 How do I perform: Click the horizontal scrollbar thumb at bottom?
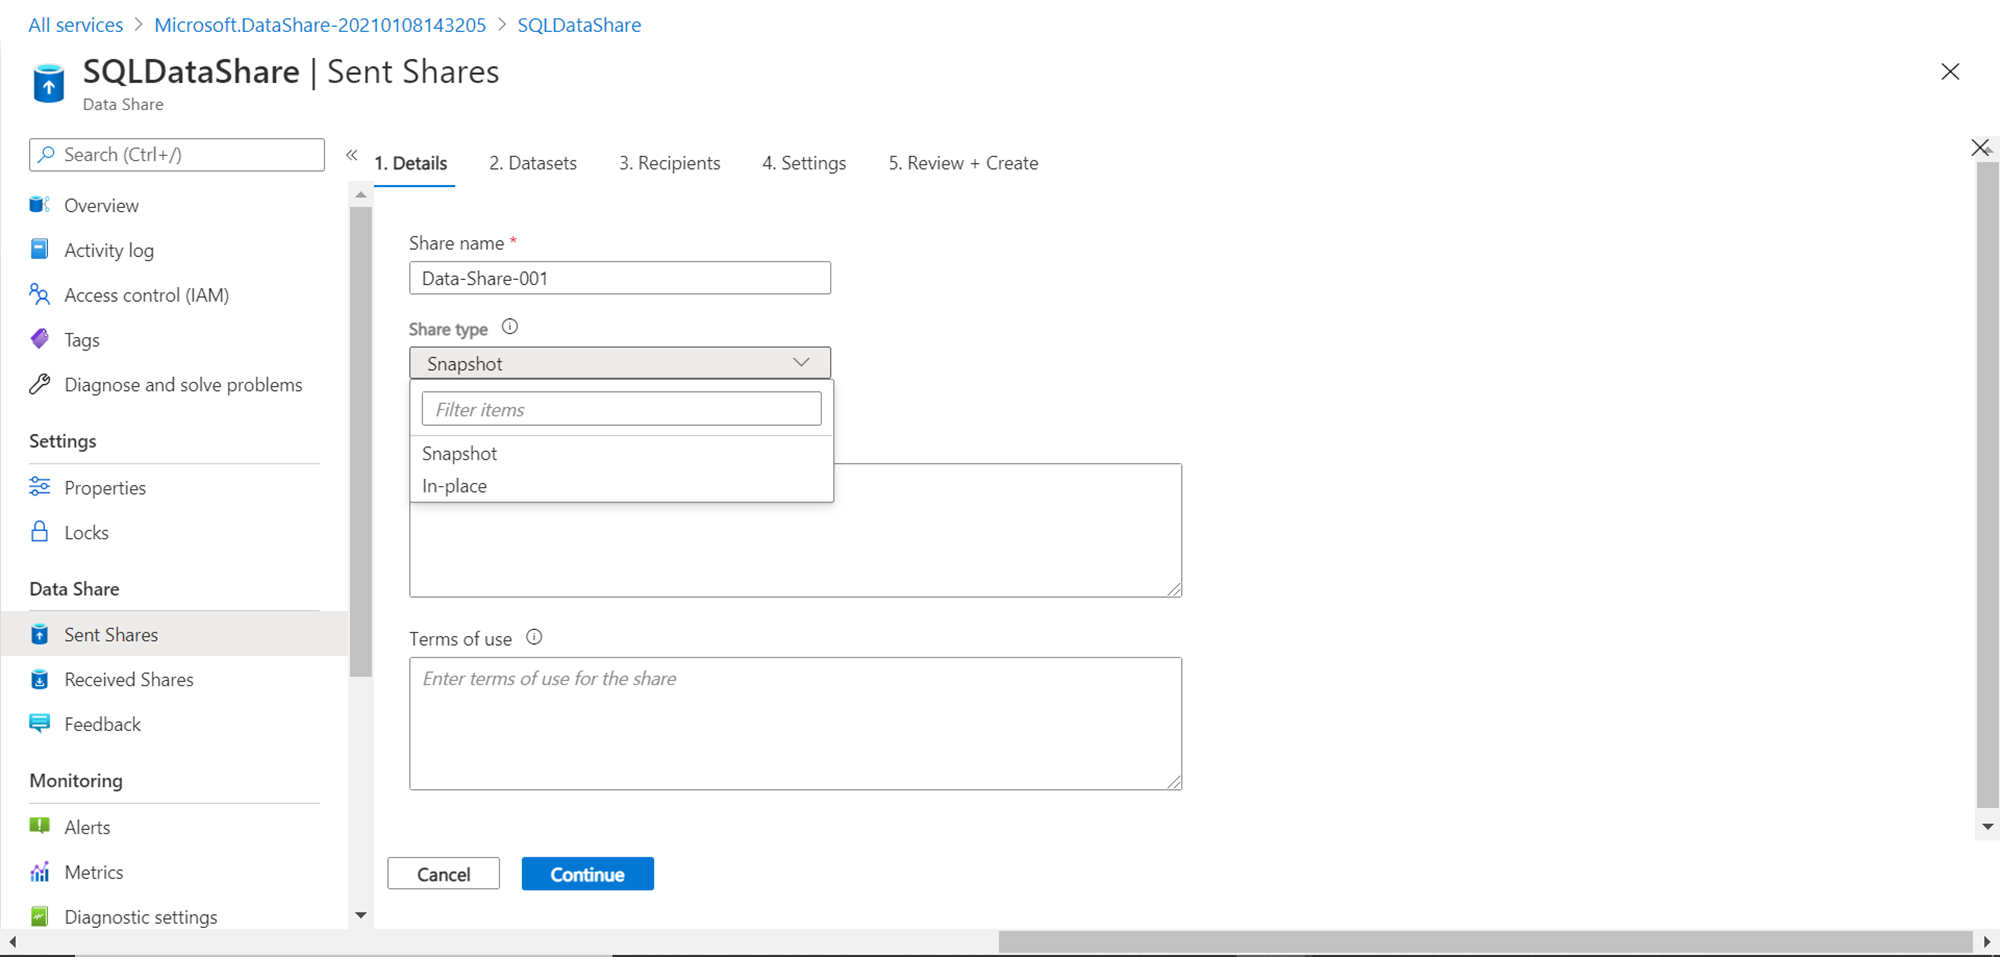click(1485, 942)
